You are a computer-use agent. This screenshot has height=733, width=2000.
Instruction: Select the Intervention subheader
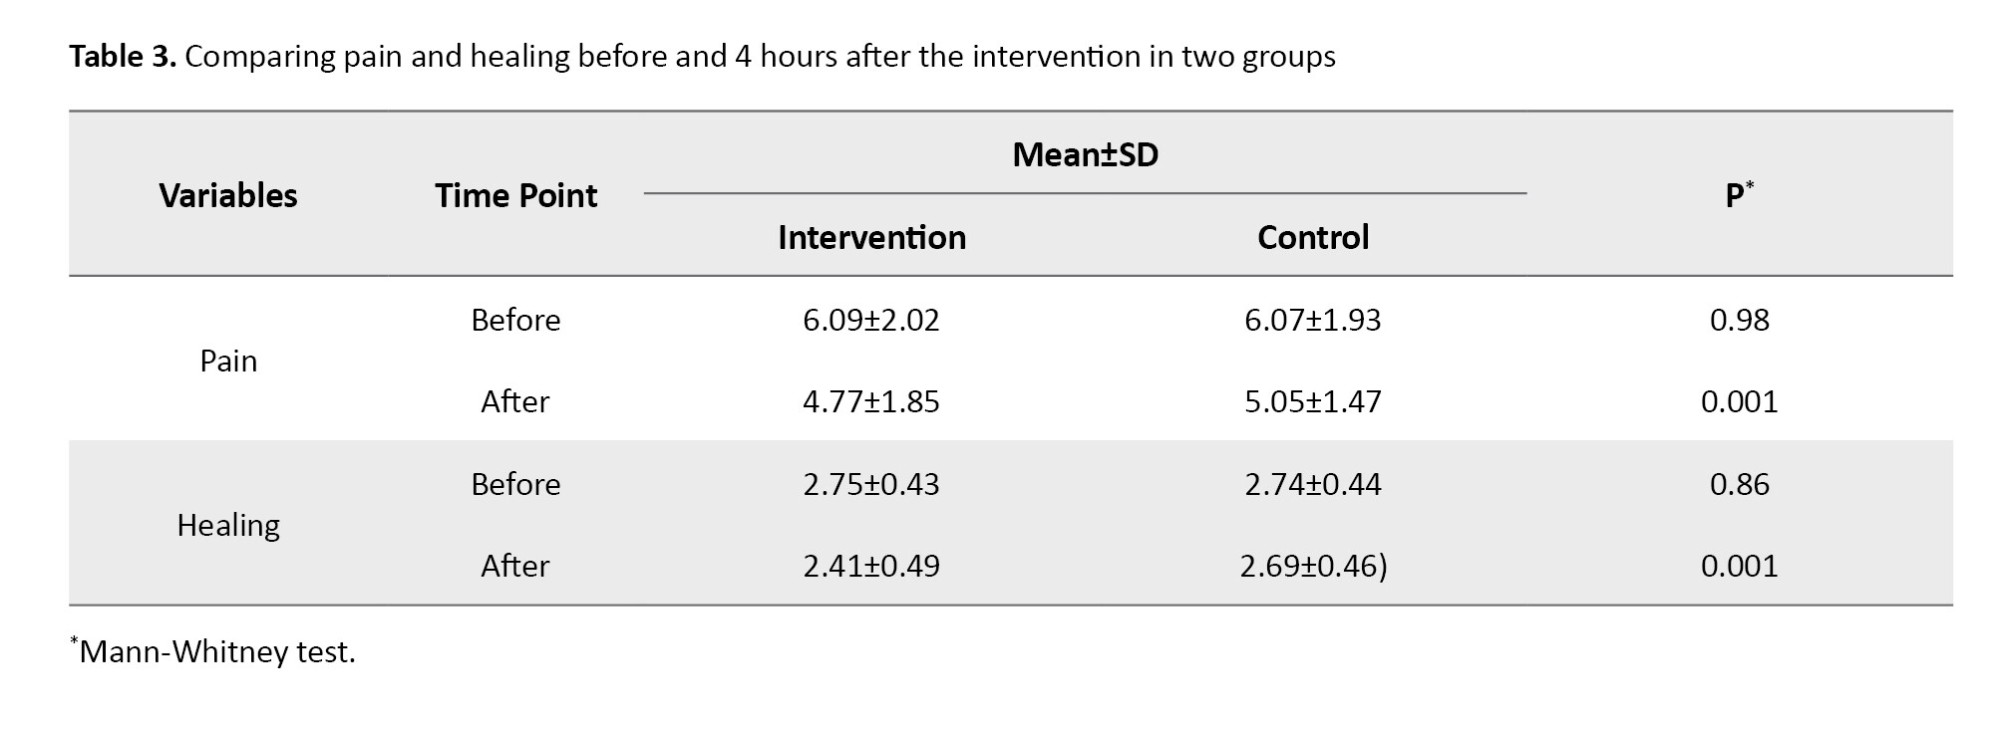[872, 237]
